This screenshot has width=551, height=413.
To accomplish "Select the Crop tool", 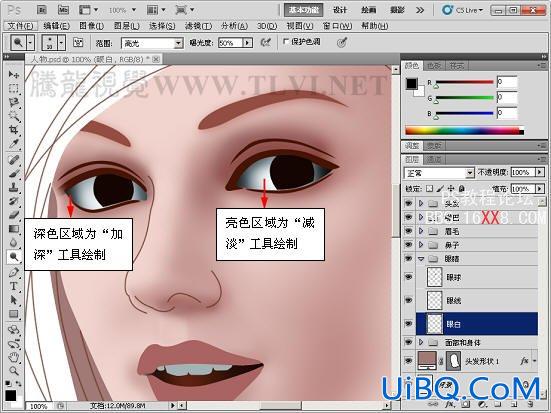I will tap(14, 130).
